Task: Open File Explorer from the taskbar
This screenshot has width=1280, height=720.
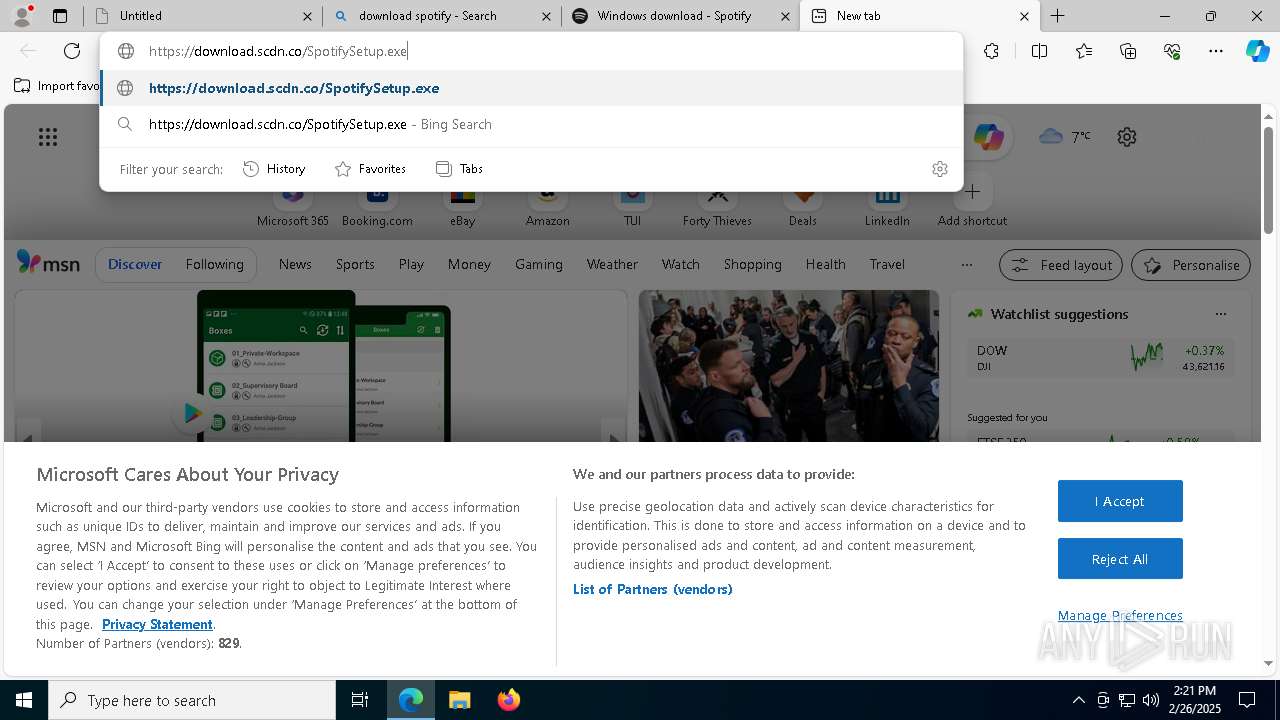Action: [x=459, y=700]
